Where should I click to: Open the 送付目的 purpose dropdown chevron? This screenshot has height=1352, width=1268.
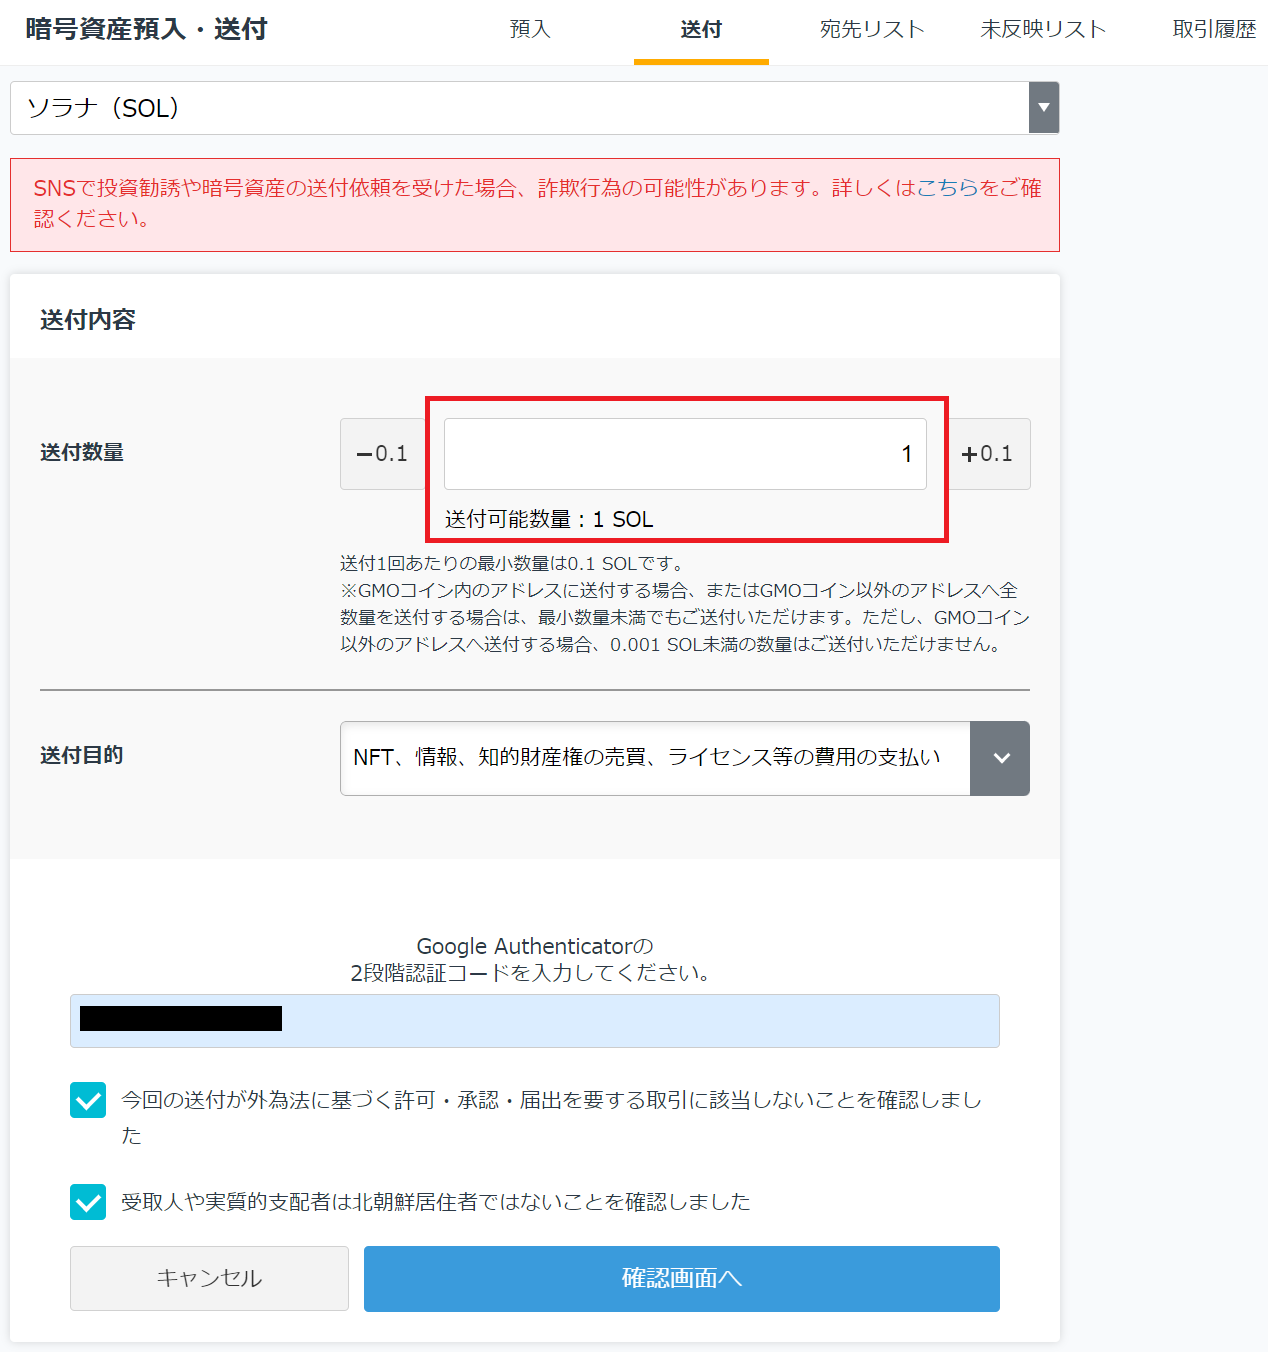[1000, 758]
